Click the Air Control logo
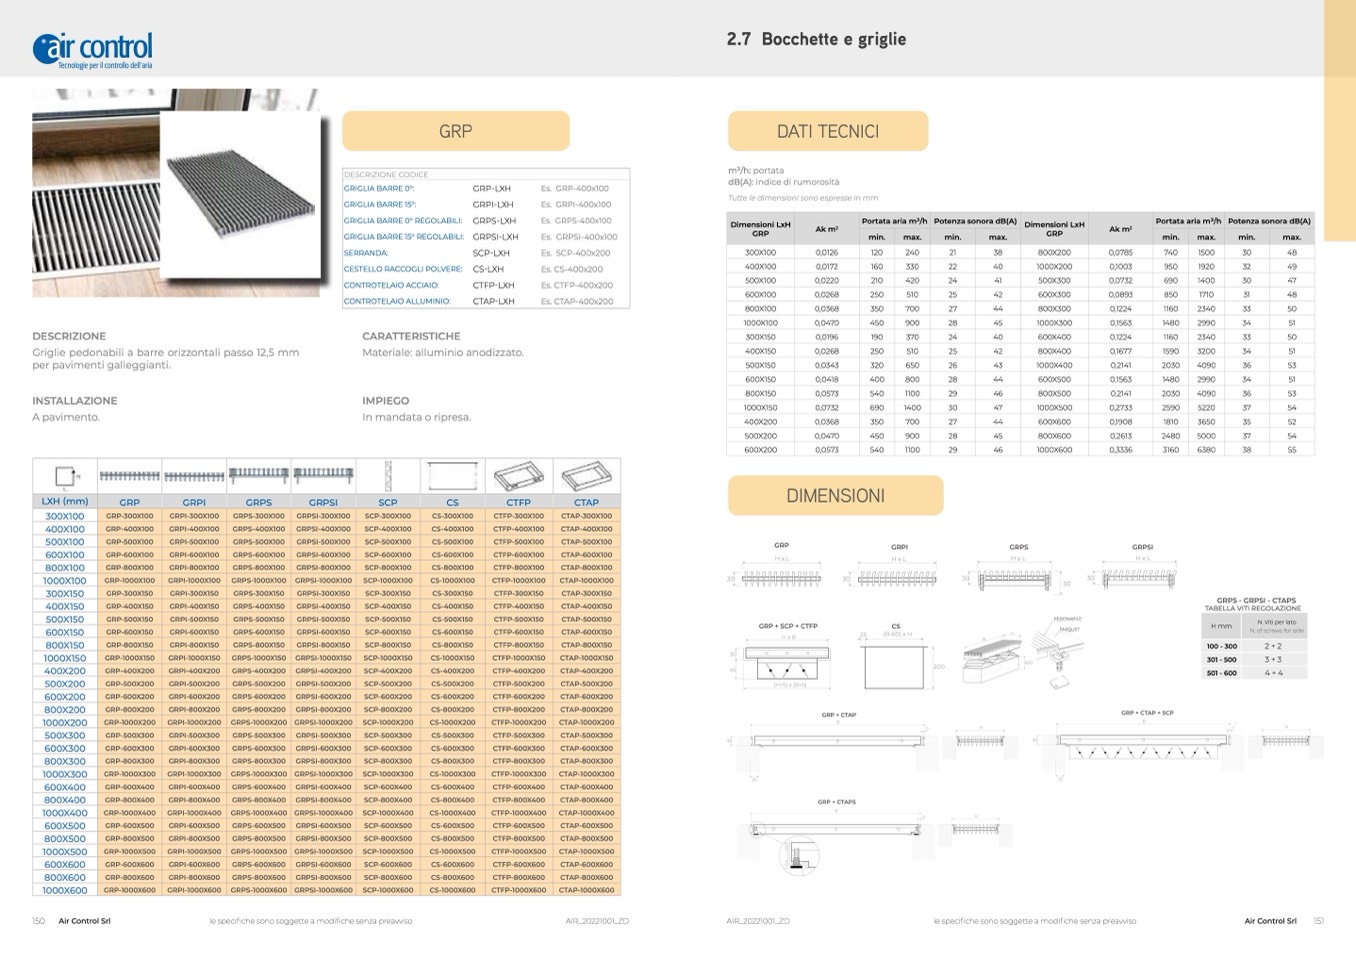Viewport: 1356px width, 959px height. [x=92, y=48]
